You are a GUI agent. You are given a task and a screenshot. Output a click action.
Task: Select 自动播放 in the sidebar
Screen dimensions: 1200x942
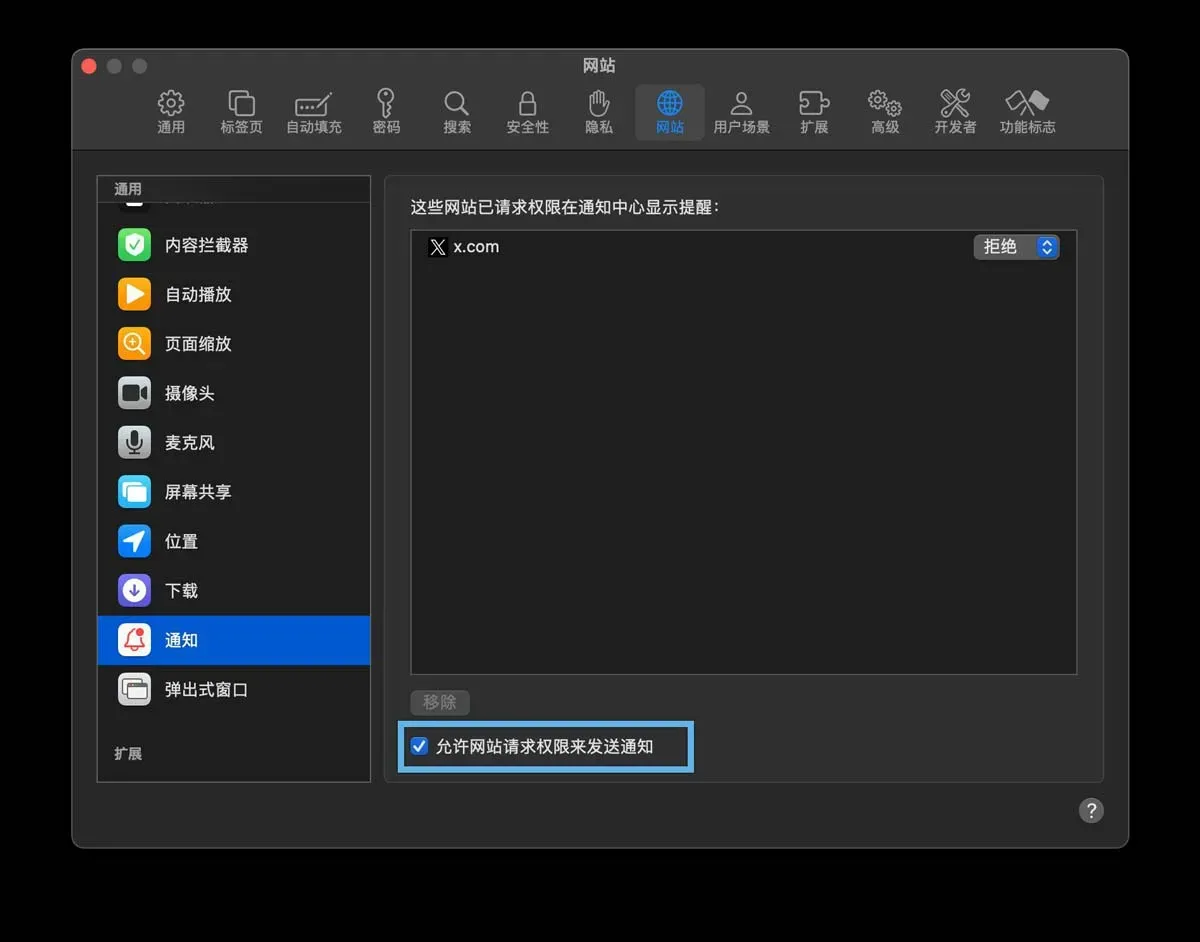pyautogui.click(x=234, y=294)
